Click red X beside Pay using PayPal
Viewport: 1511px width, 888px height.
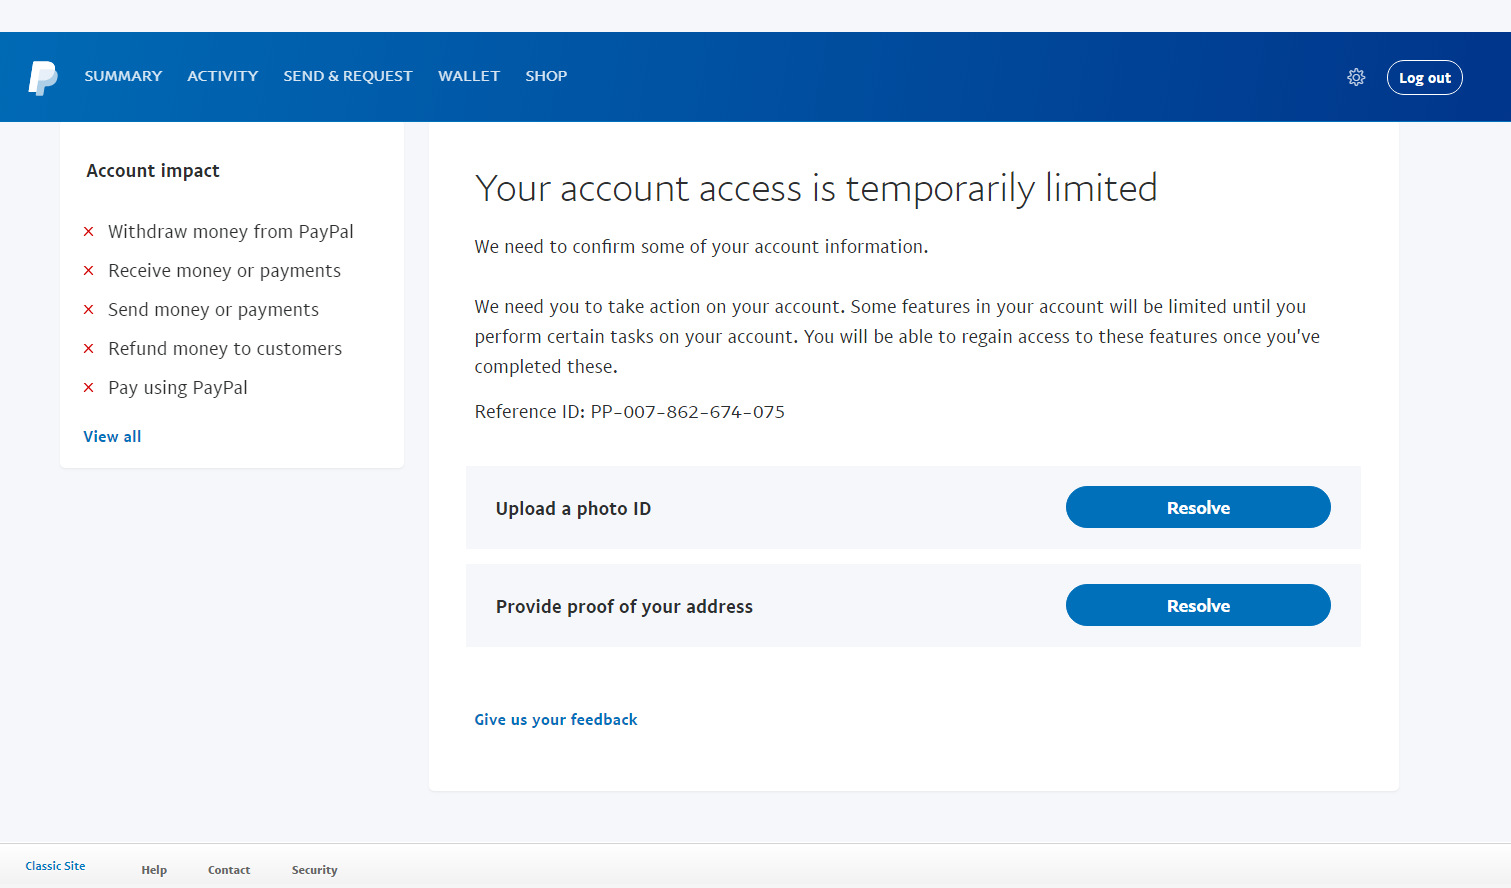pos(88,388)
